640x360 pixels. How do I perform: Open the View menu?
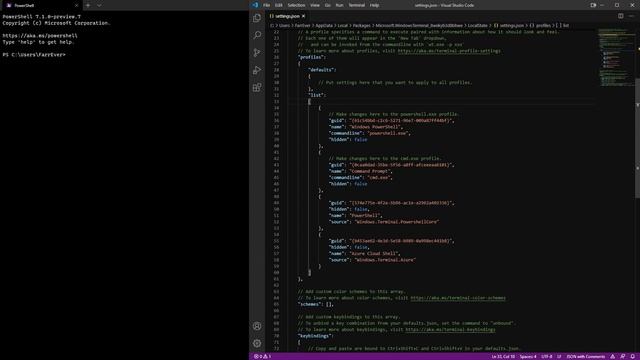315,5
